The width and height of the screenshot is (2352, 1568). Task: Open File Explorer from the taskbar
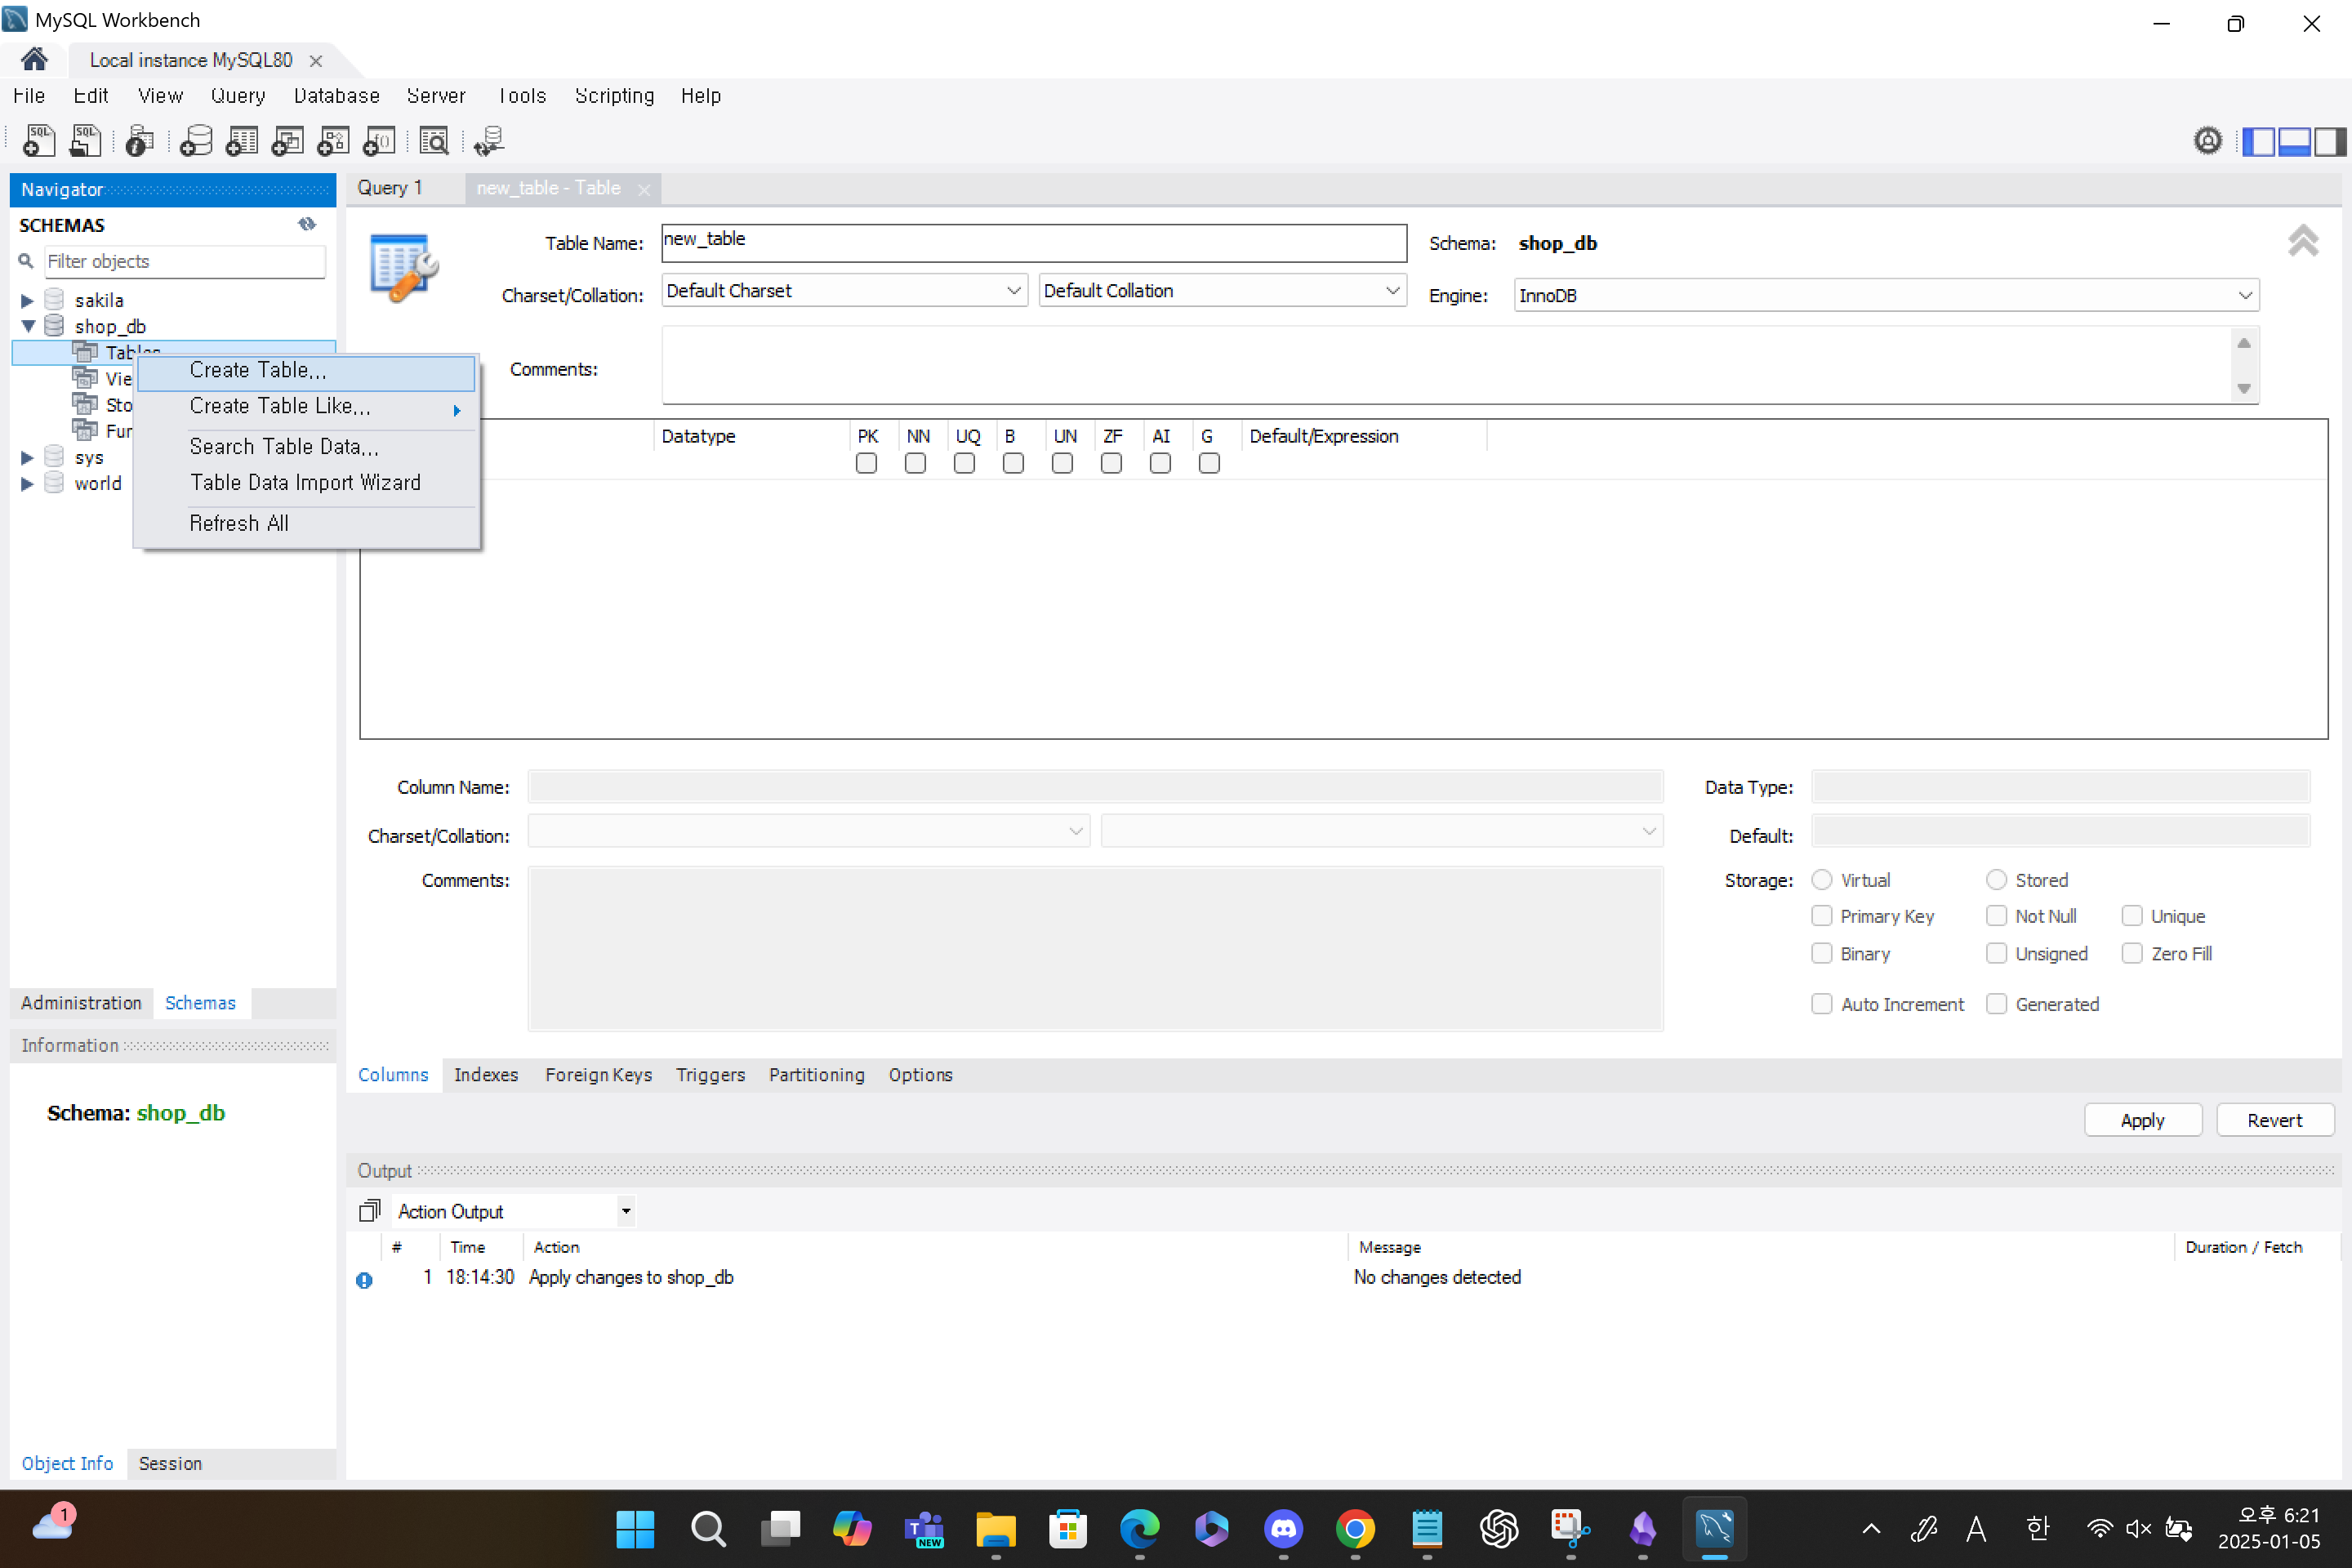coord(996,1529)
